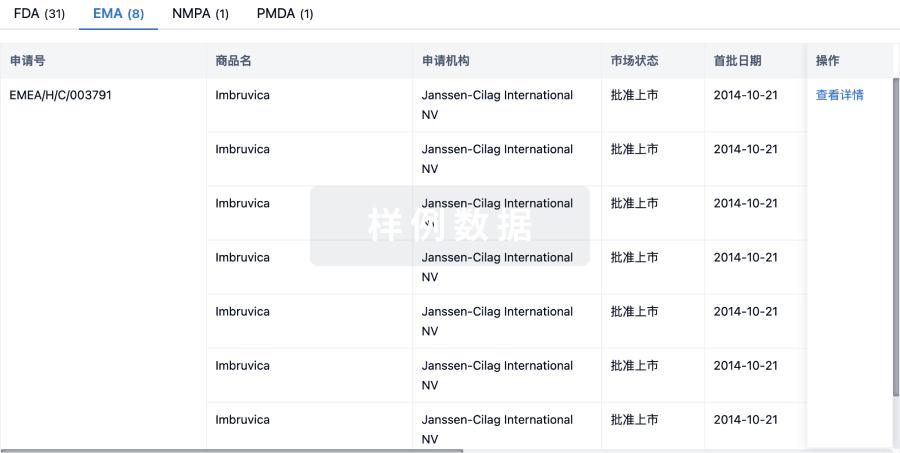Open the NMPA (1) tab
Image resolution: width=900 pixels, height=453 pixels.
(x=200, y=14)
